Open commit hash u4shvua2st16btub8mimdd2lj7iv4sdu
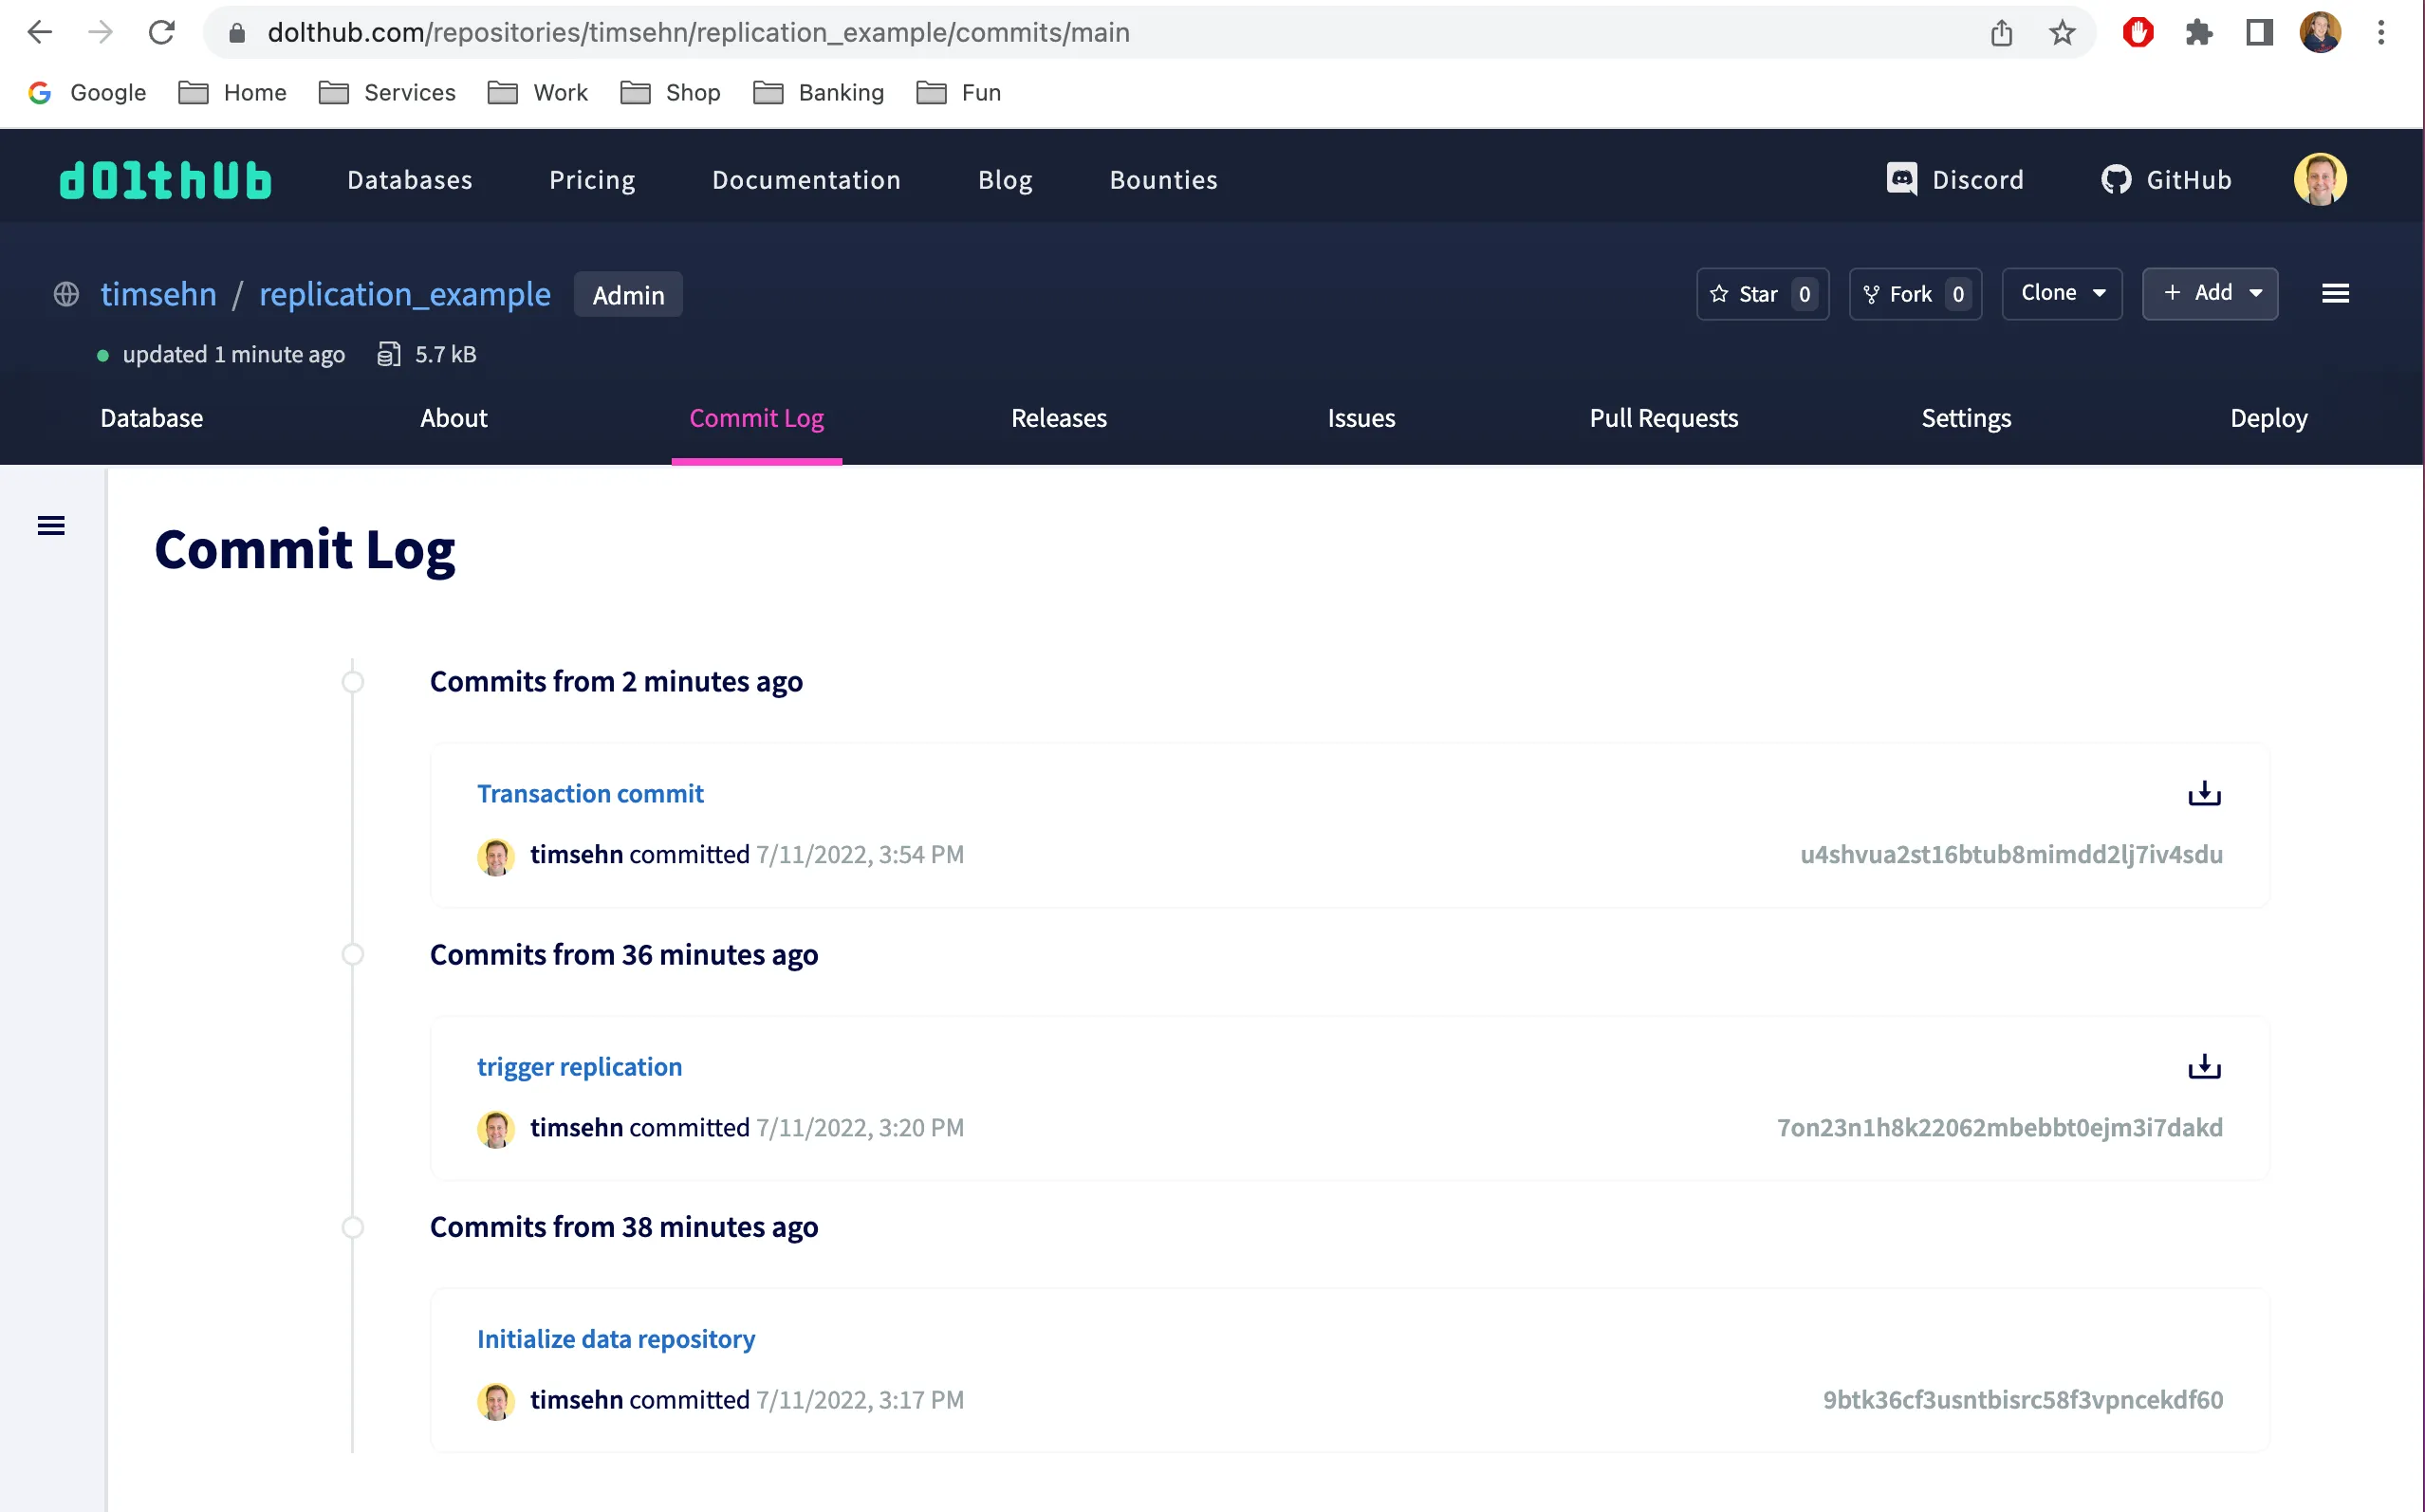Screen dimensions: 2425x1512 point(2011,854)
